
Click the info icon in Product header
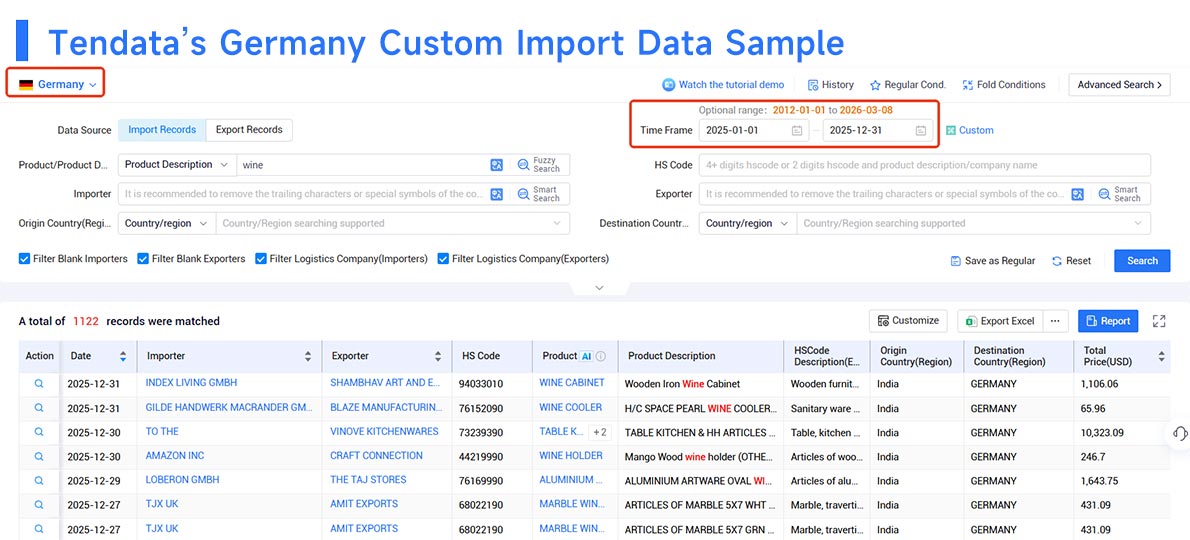600,356
